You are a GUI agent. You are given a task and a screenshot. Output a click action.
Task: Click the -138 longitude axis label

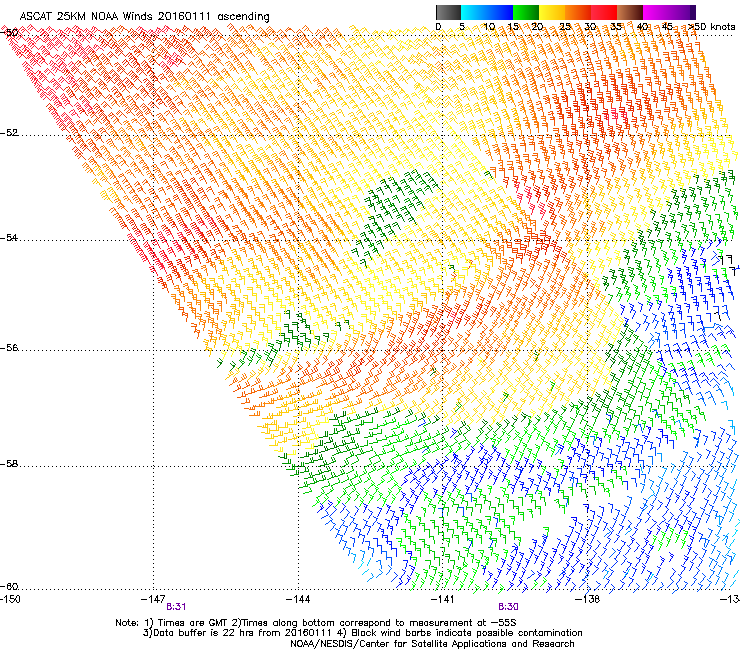click(x=588, y=599)
